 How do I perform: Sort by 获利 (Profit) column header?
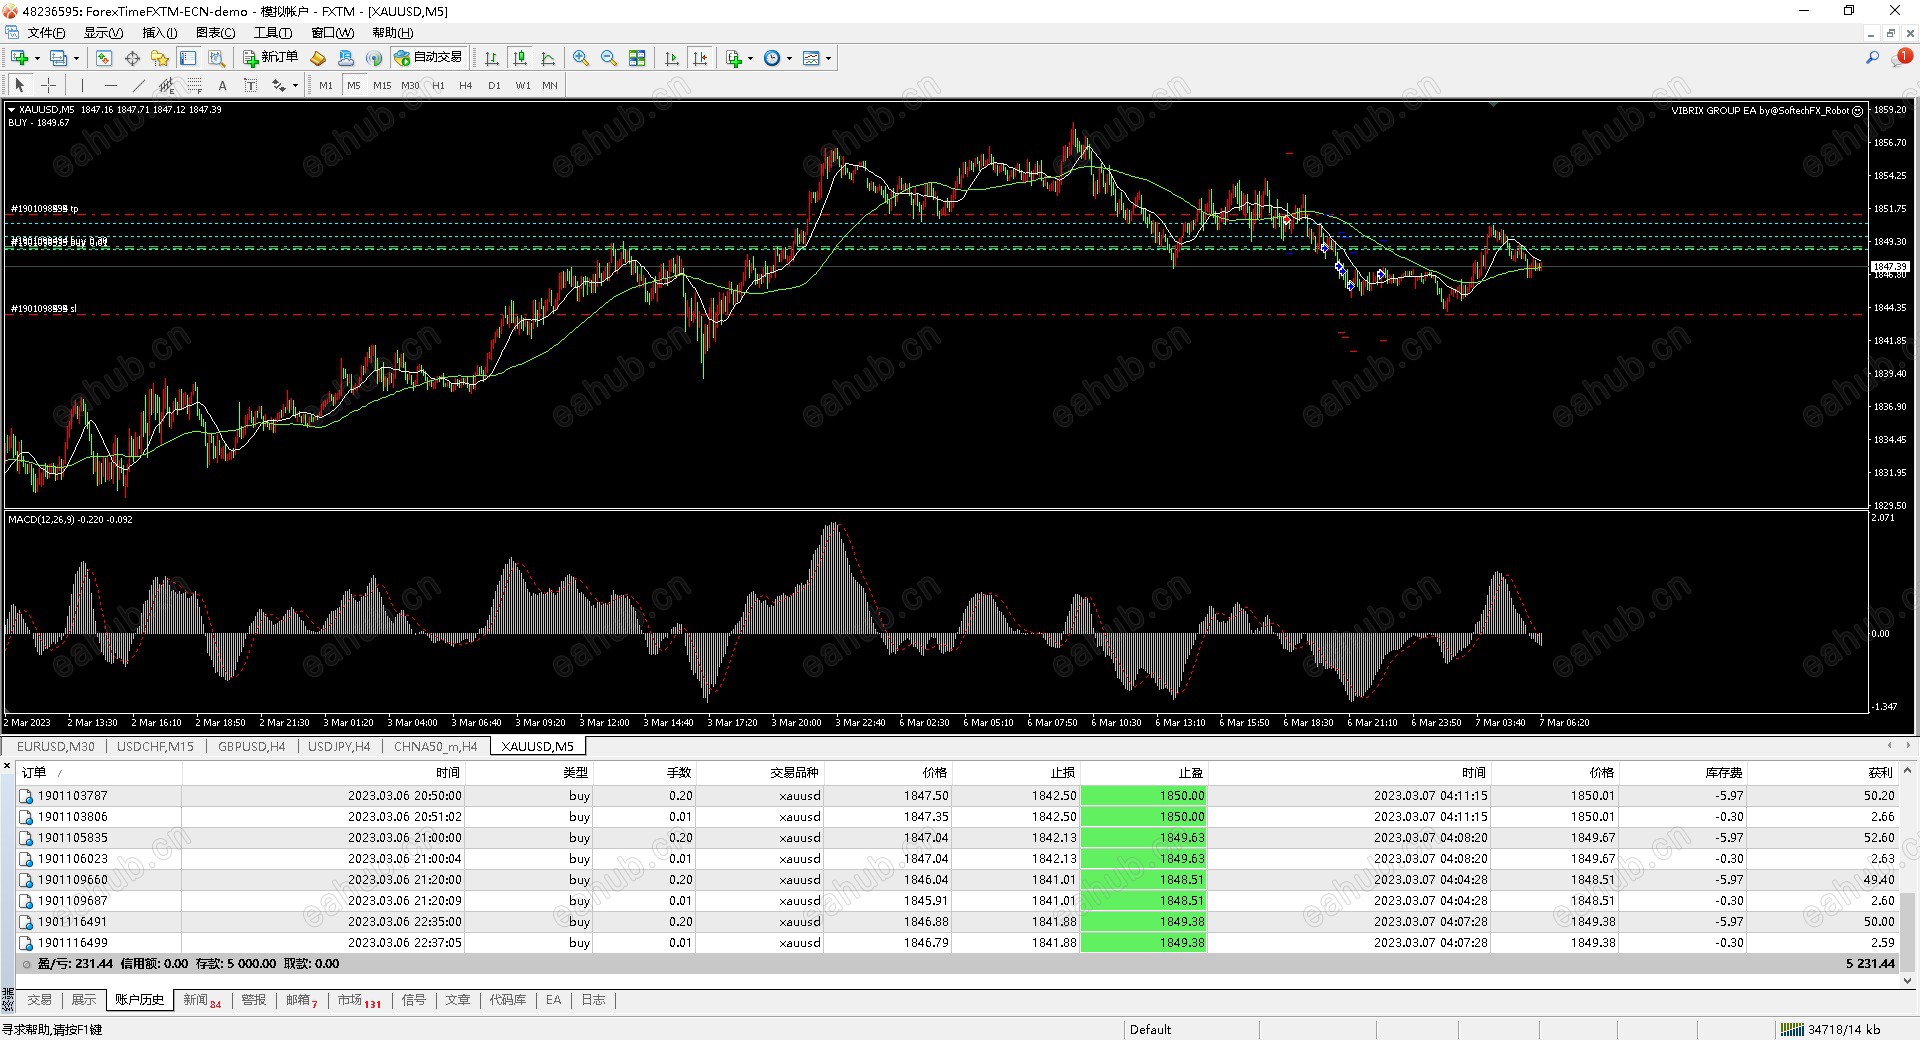point(1880,772)
